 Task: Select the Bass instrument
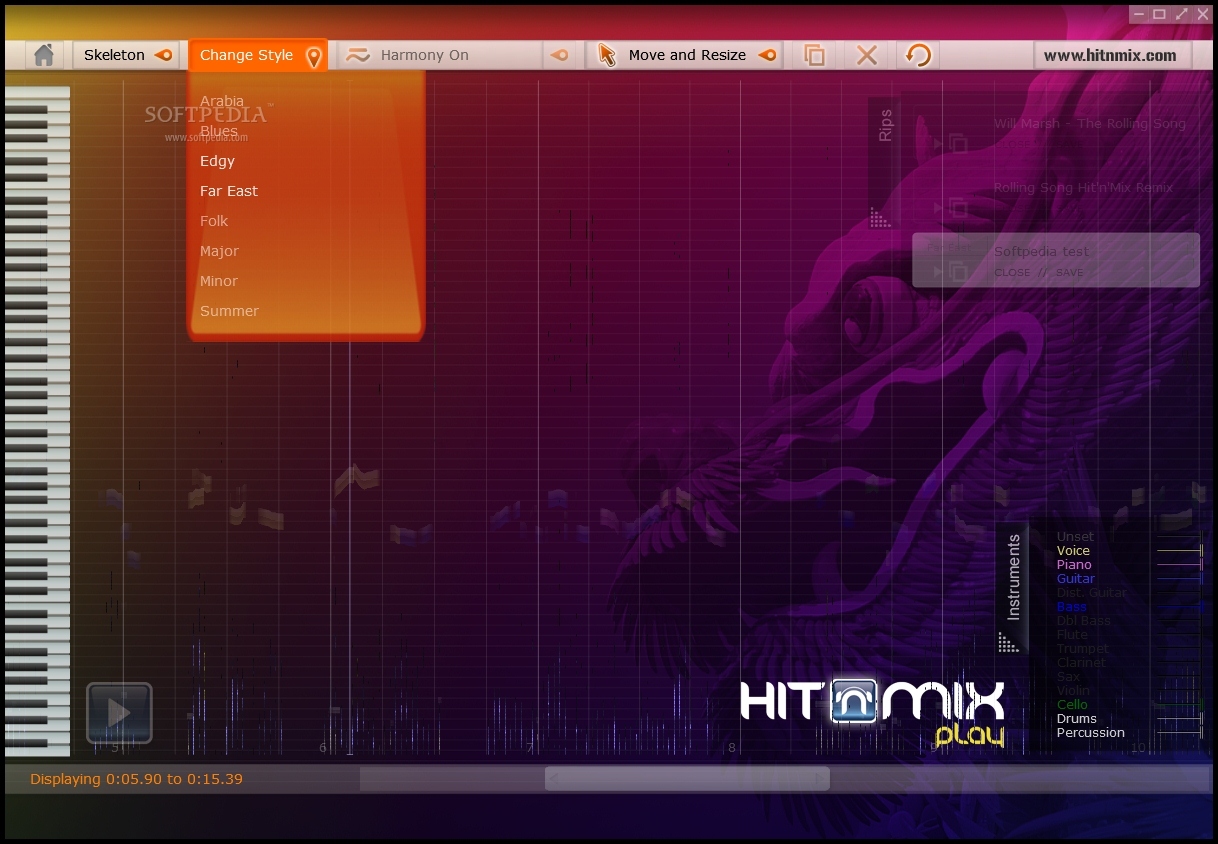tap(1072, 607)
